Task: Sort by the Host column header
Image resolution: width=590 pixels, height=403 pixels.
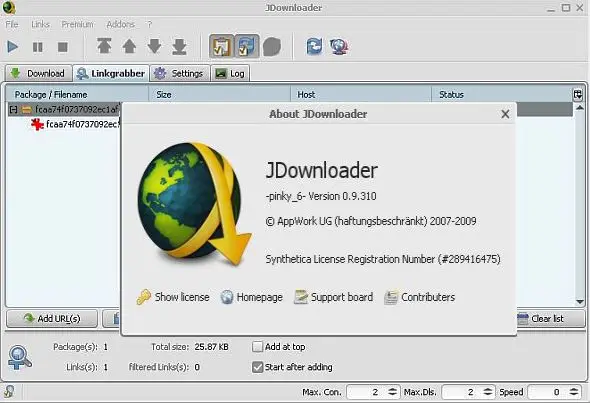Action: point(361,94)
